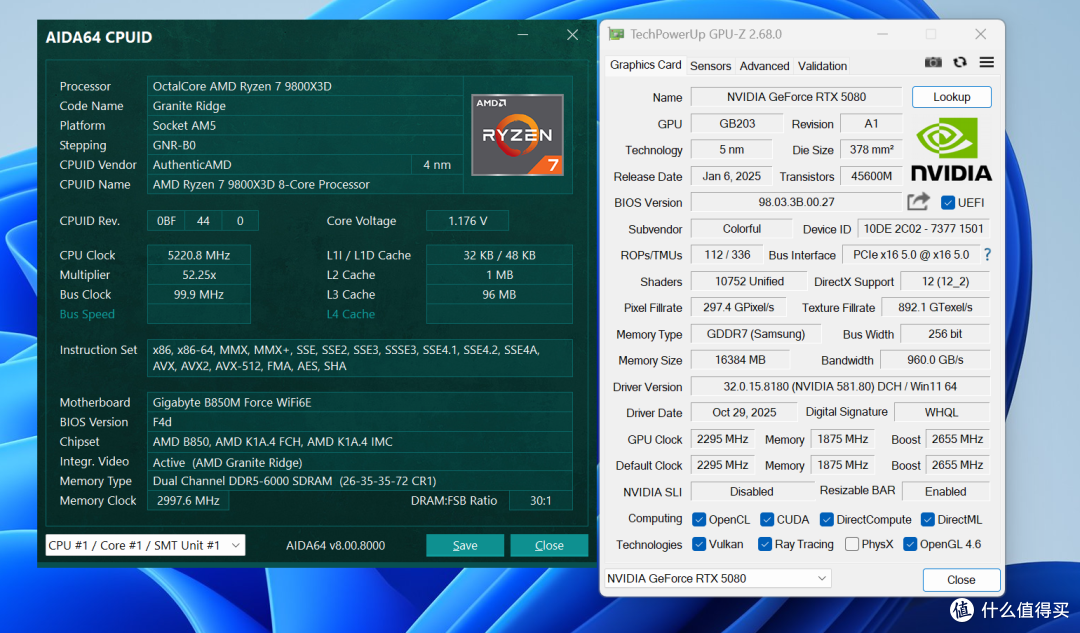Screen dimensions: 1080x633
Task: Click the GPU-Z title bar app icon
Action: pos(616,34)
